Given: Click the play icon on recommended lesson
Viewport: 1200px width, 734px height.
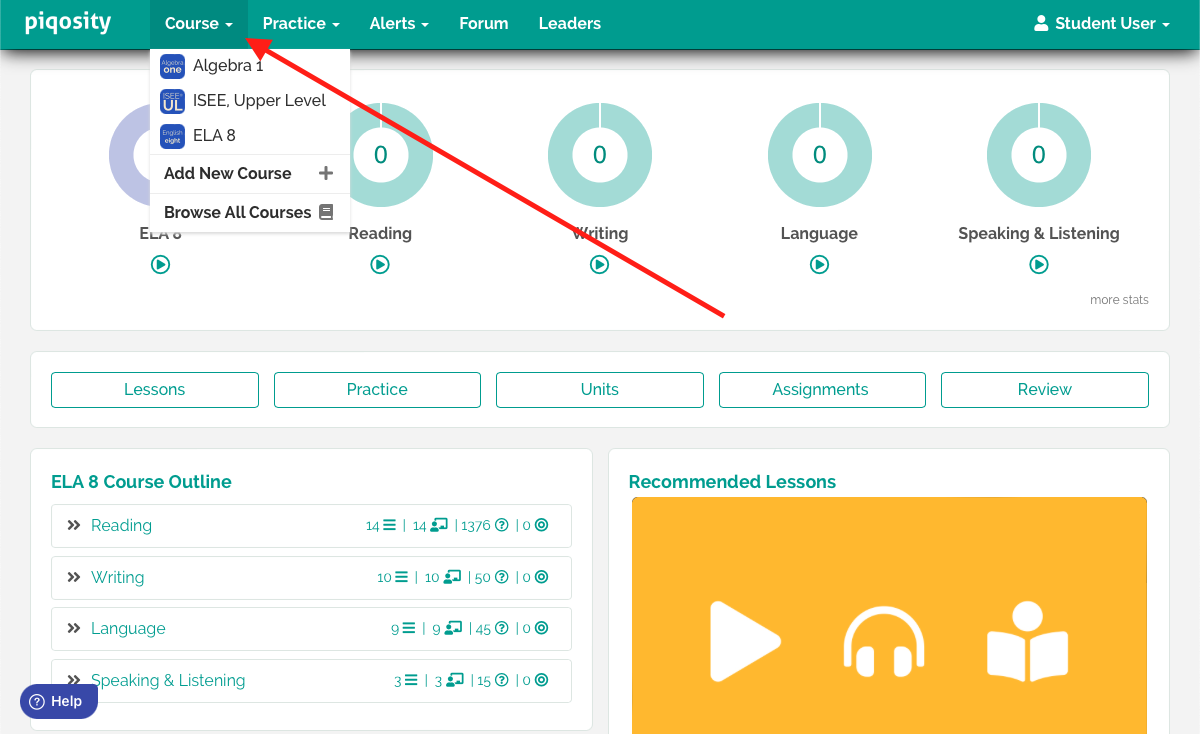Looking at the screenshot, I should click(744, 641).
